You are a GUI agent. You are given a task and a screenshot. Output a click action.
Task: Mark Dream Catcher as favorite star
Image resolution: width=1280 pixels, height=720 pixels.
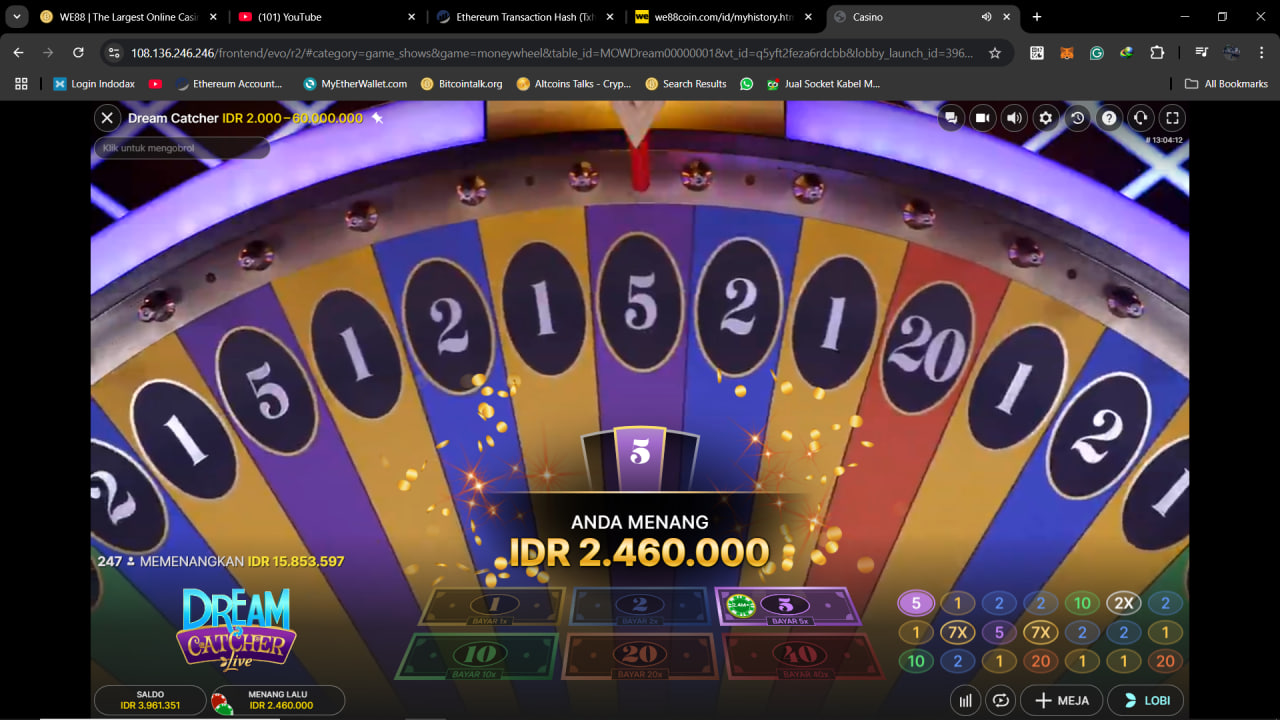[x=377, y=118]
